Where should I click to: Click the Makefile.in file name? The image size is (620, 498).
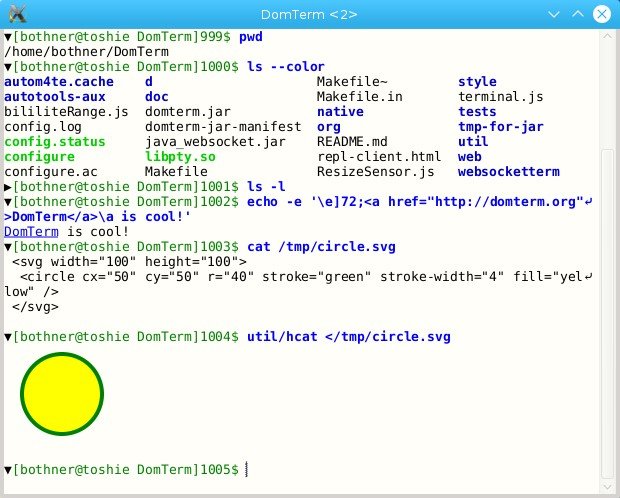[360, 97]
